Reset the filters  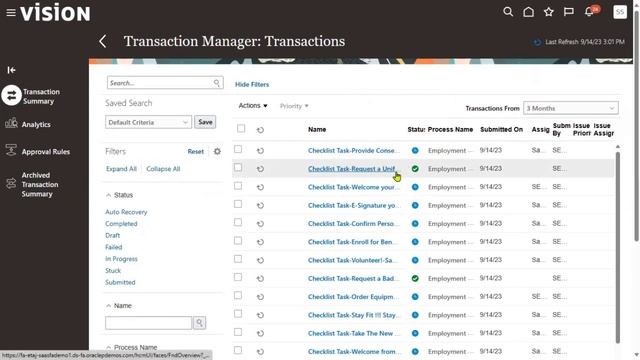click(x=196, y=151)
